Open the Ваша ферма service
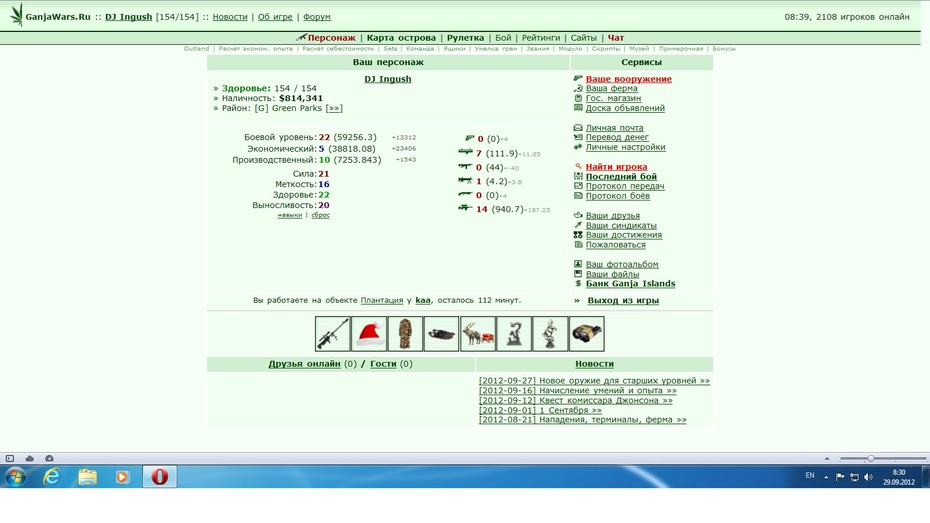The height and width of the screenshot is (523, 930). click(611, 88)
